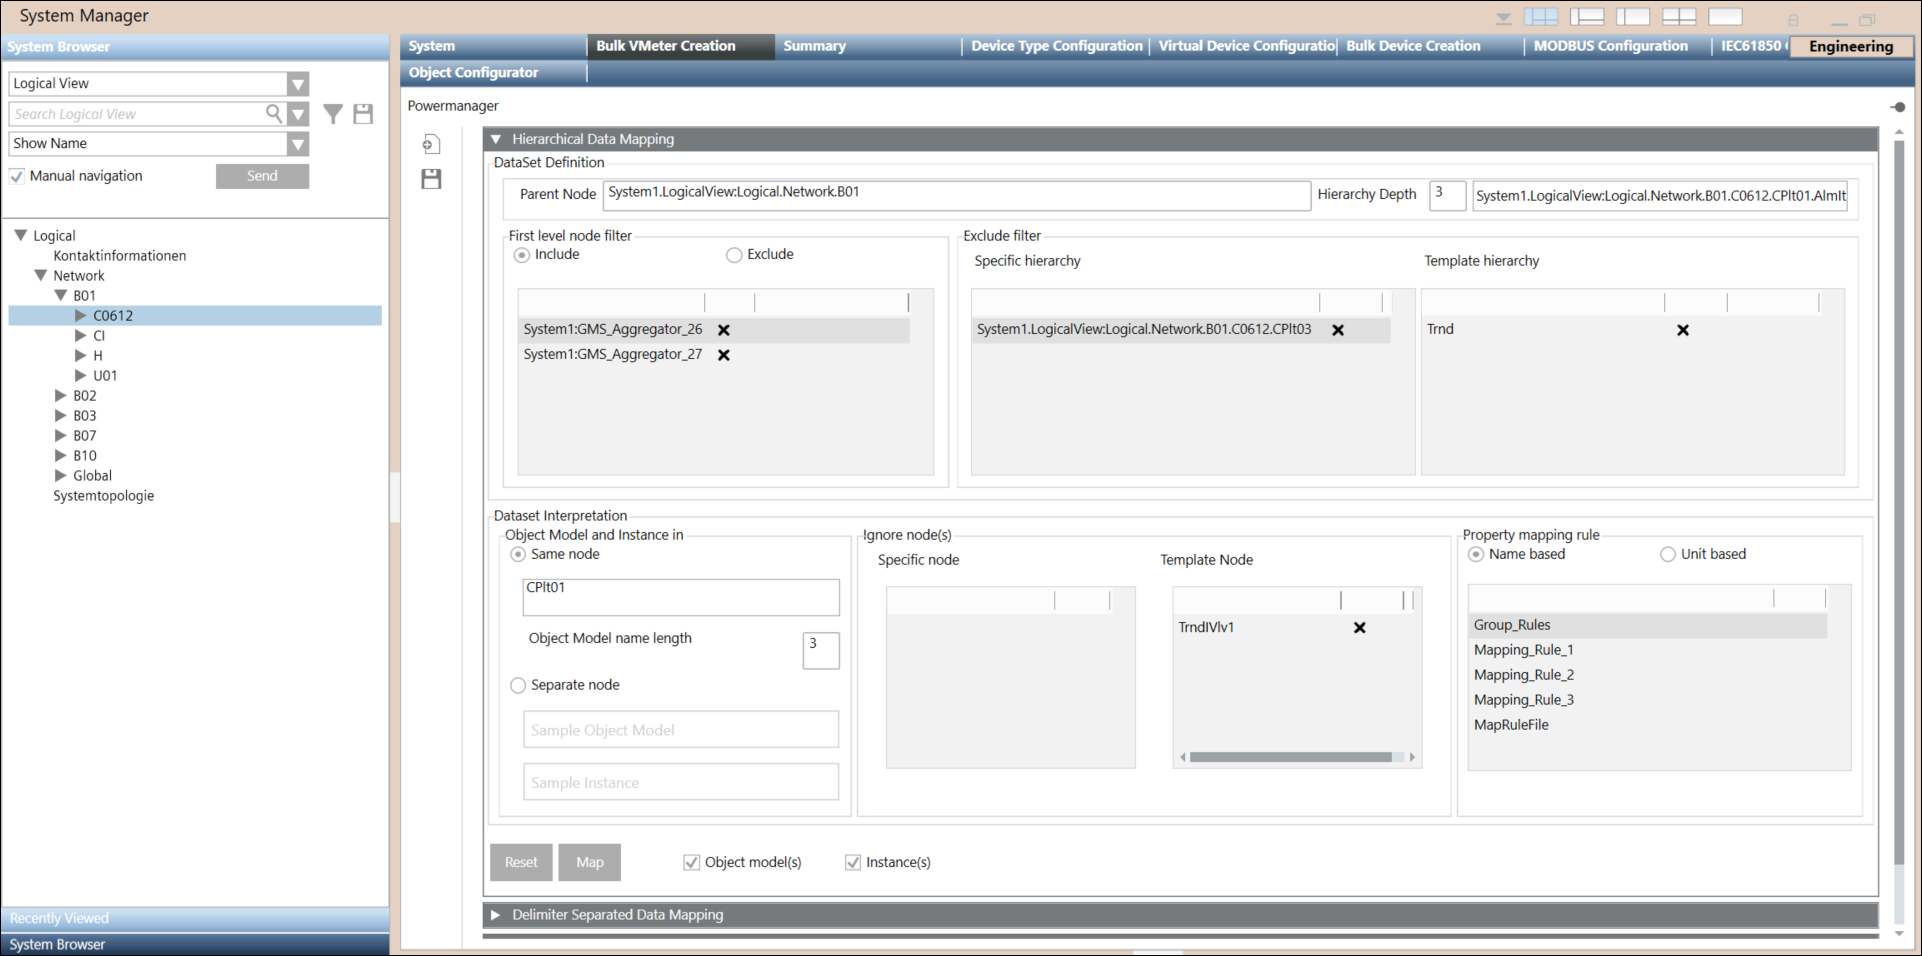The image size is (1922, 956).
Task: Choose the Unit based mapping rule
Action: click(x=1667, y=554)
